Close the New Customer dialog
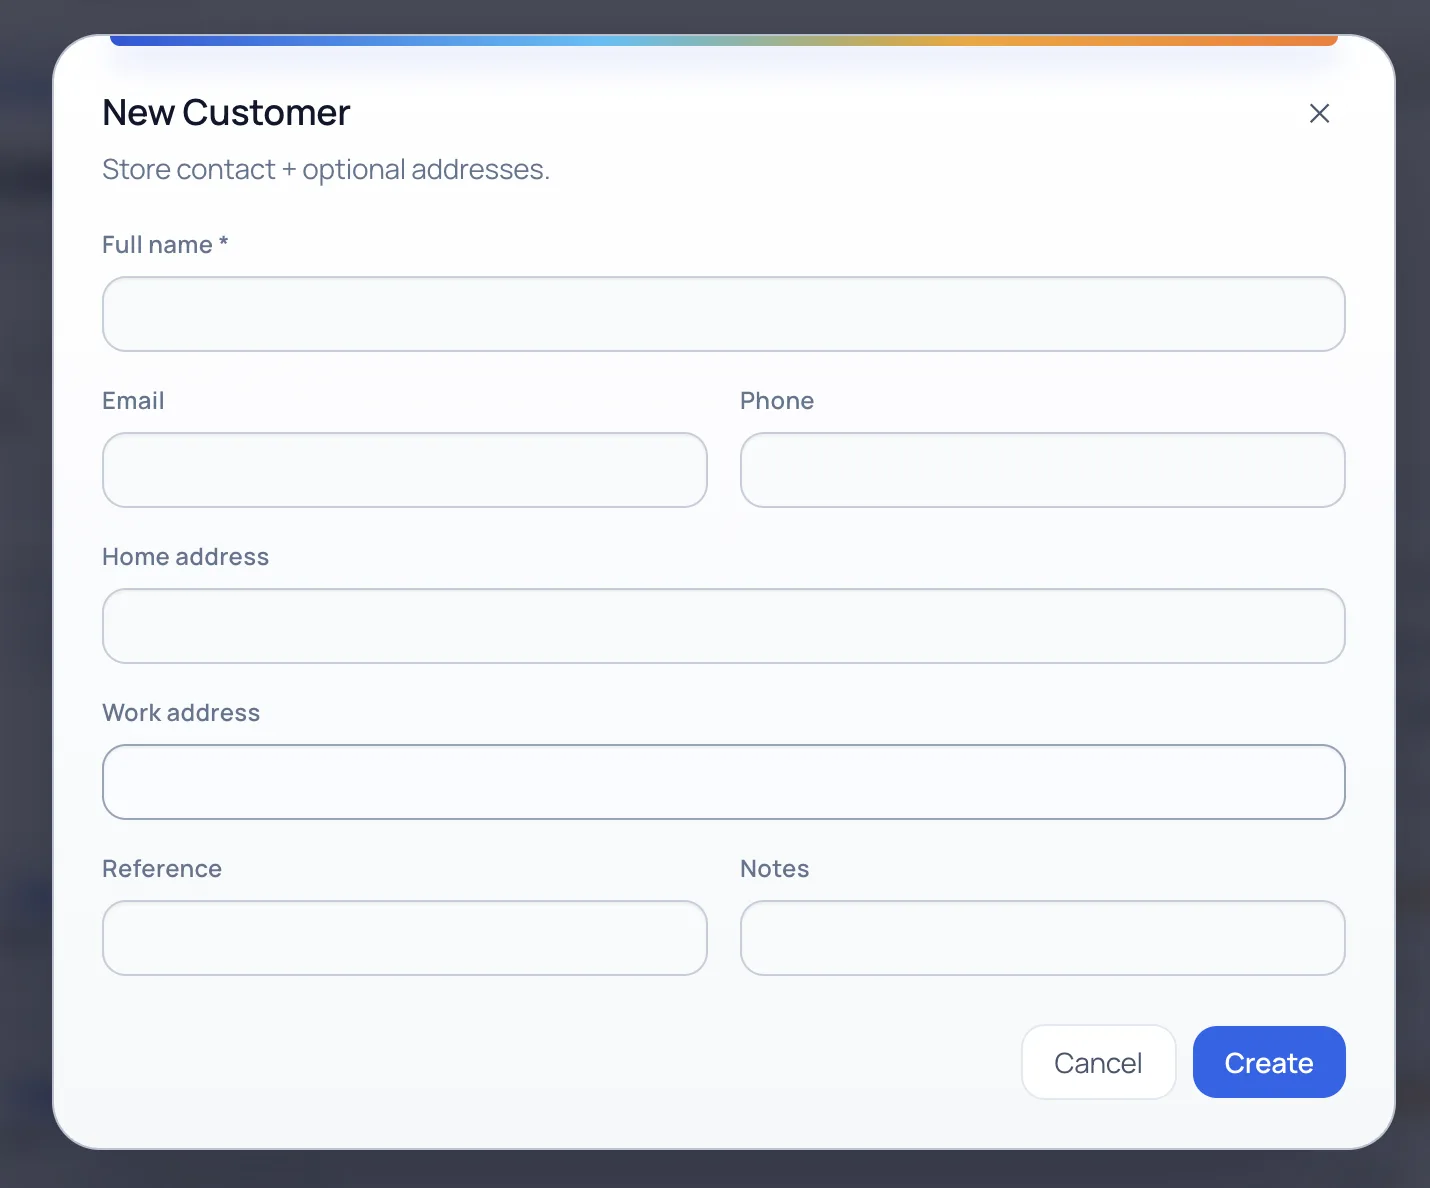 (x=1319, y=113)
